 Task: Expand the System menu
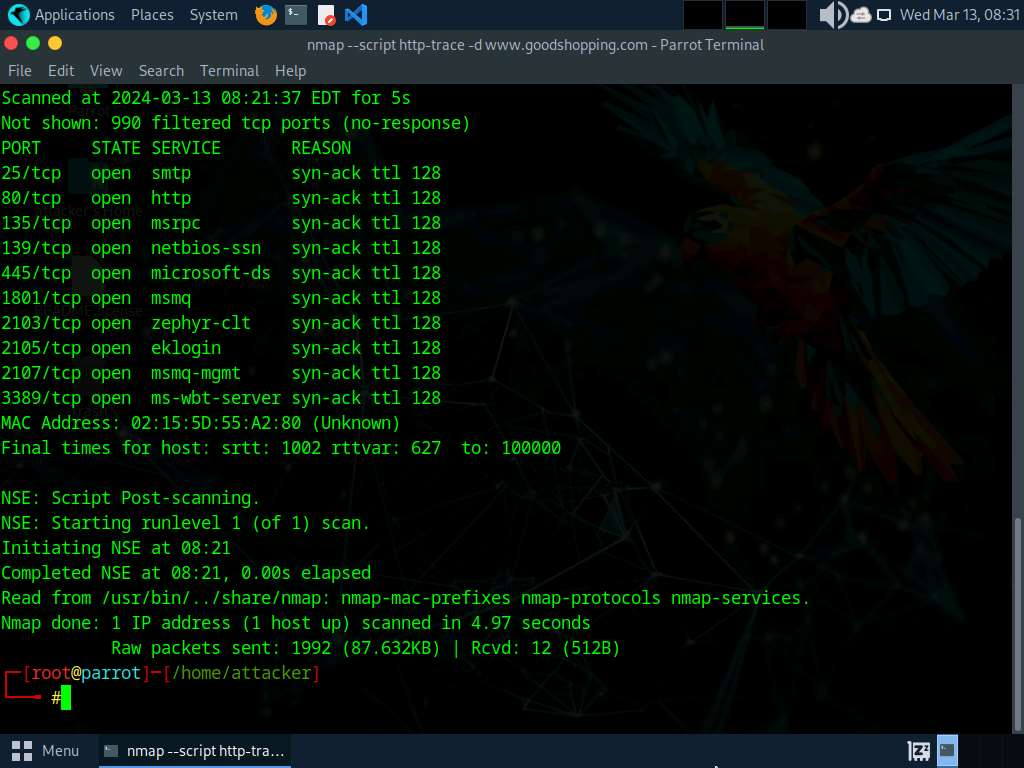coord(214,15)
